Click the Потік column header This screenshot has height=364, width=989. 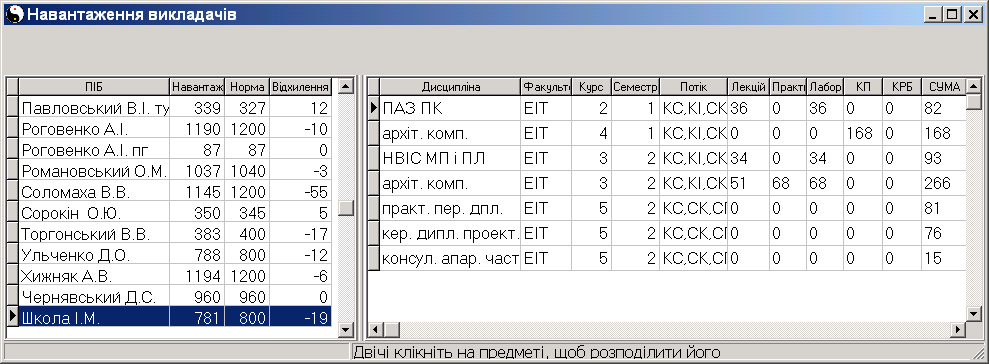pos(693,86)
